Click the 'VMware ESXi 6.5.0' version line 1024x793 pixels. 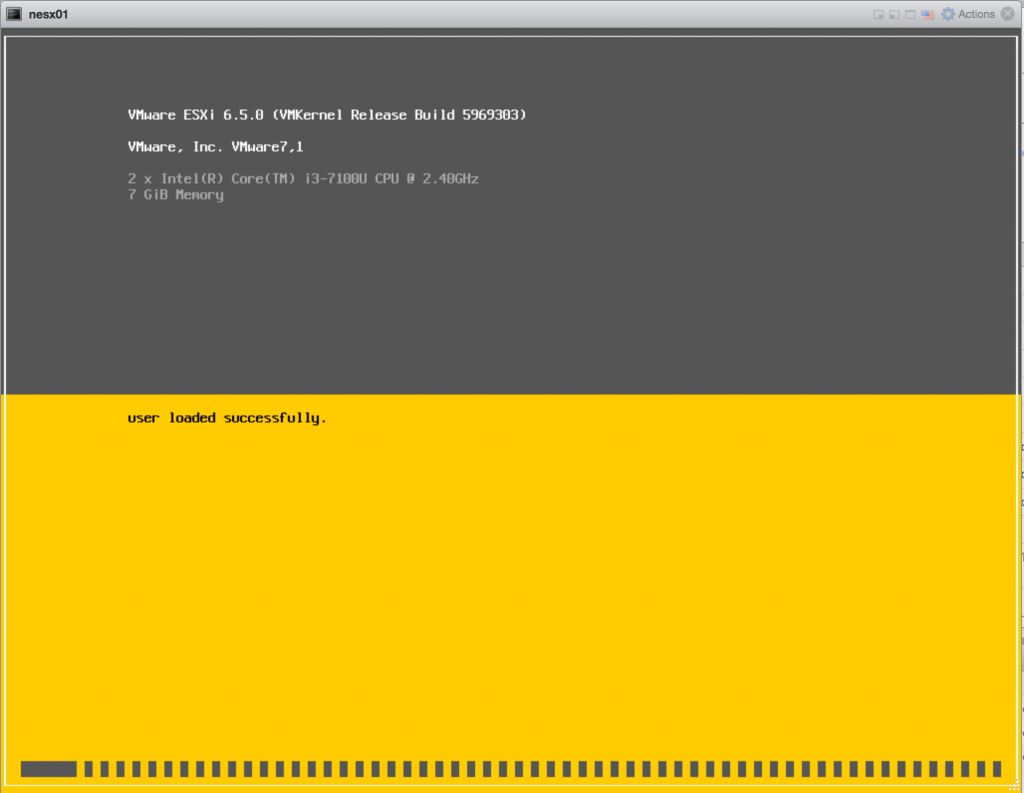(x=327, y=115)
